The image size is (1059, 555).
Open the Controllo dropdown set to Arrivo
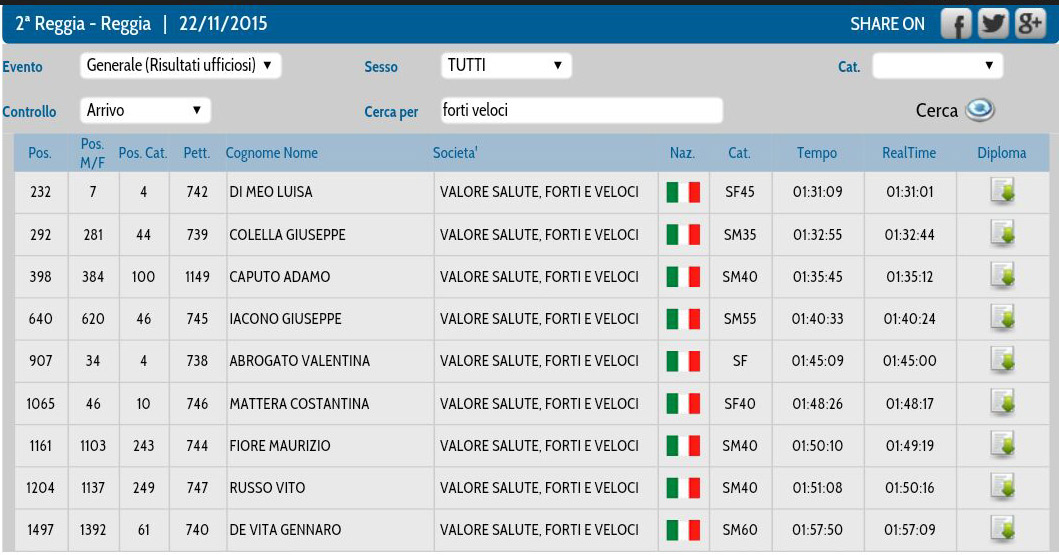145,110
